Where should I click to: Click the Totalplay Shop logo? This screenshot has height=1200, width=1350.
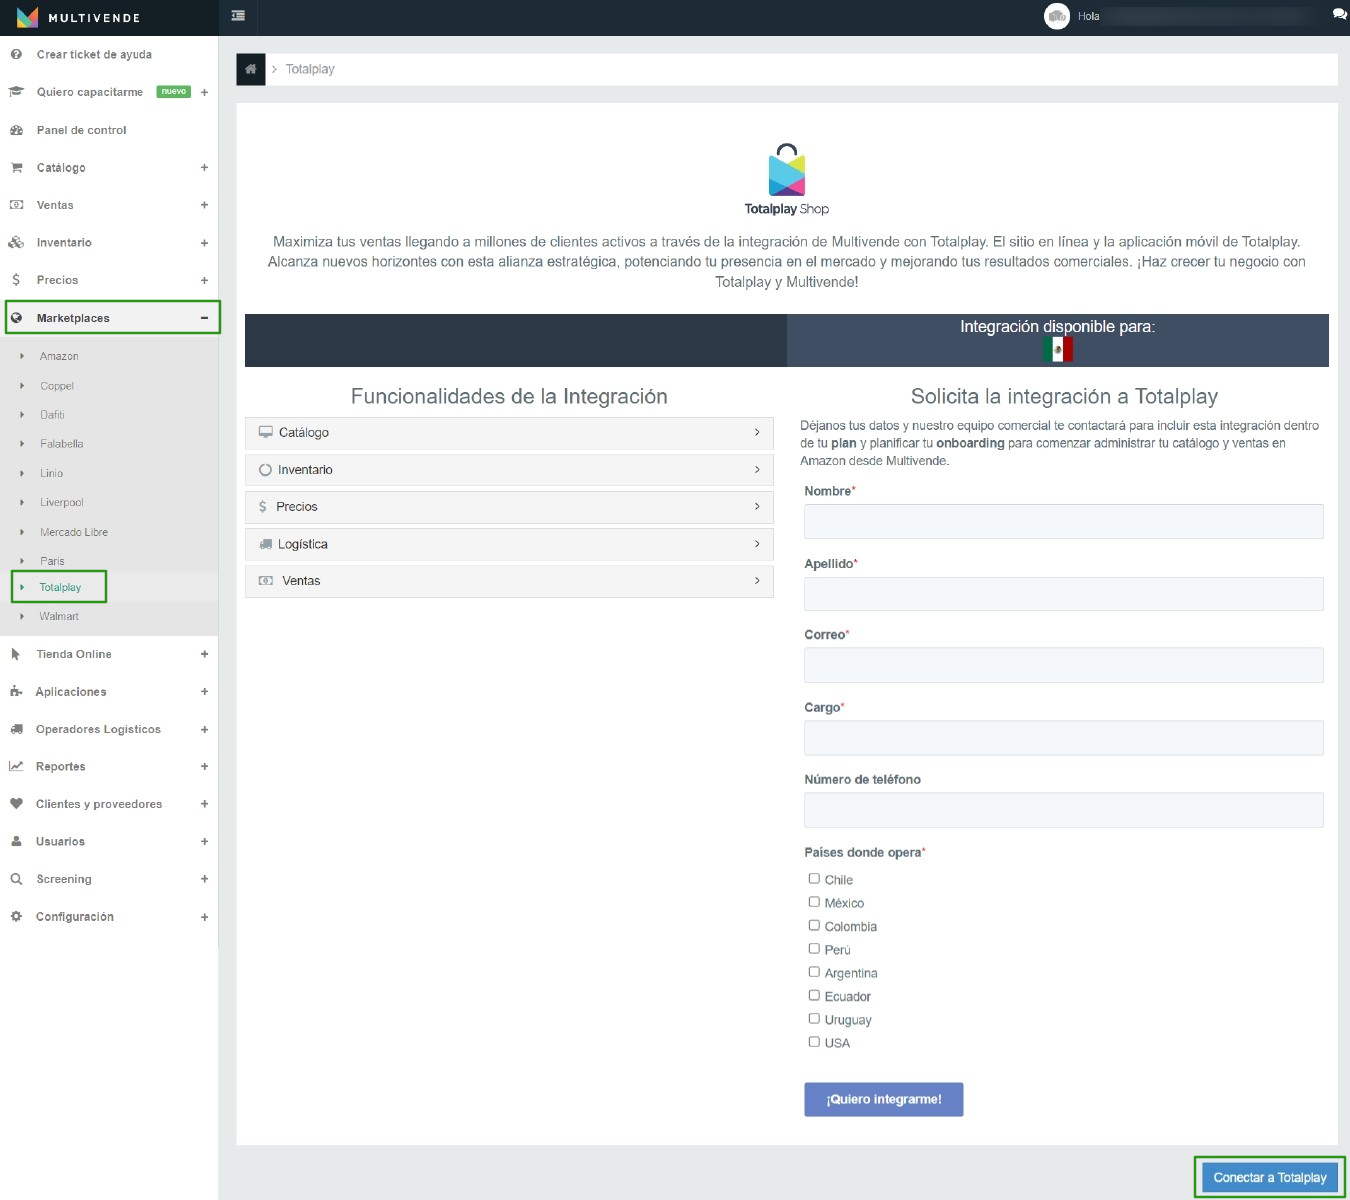(787, 180)
